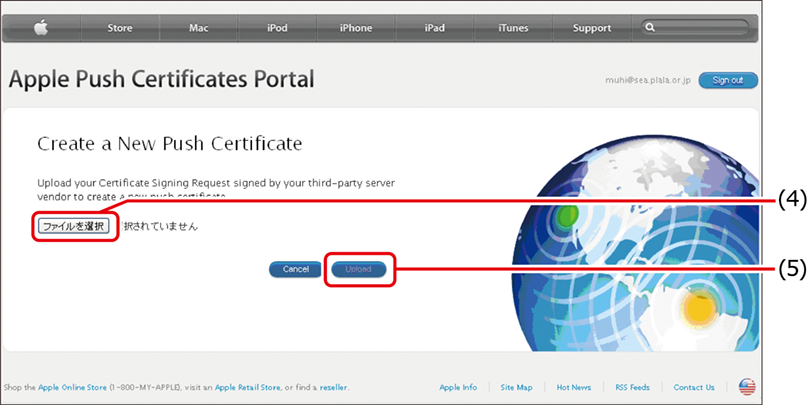This screenshot has height=405, width=810.
Task: Open the Apple Online Store link
Action: tap(72, 387)
